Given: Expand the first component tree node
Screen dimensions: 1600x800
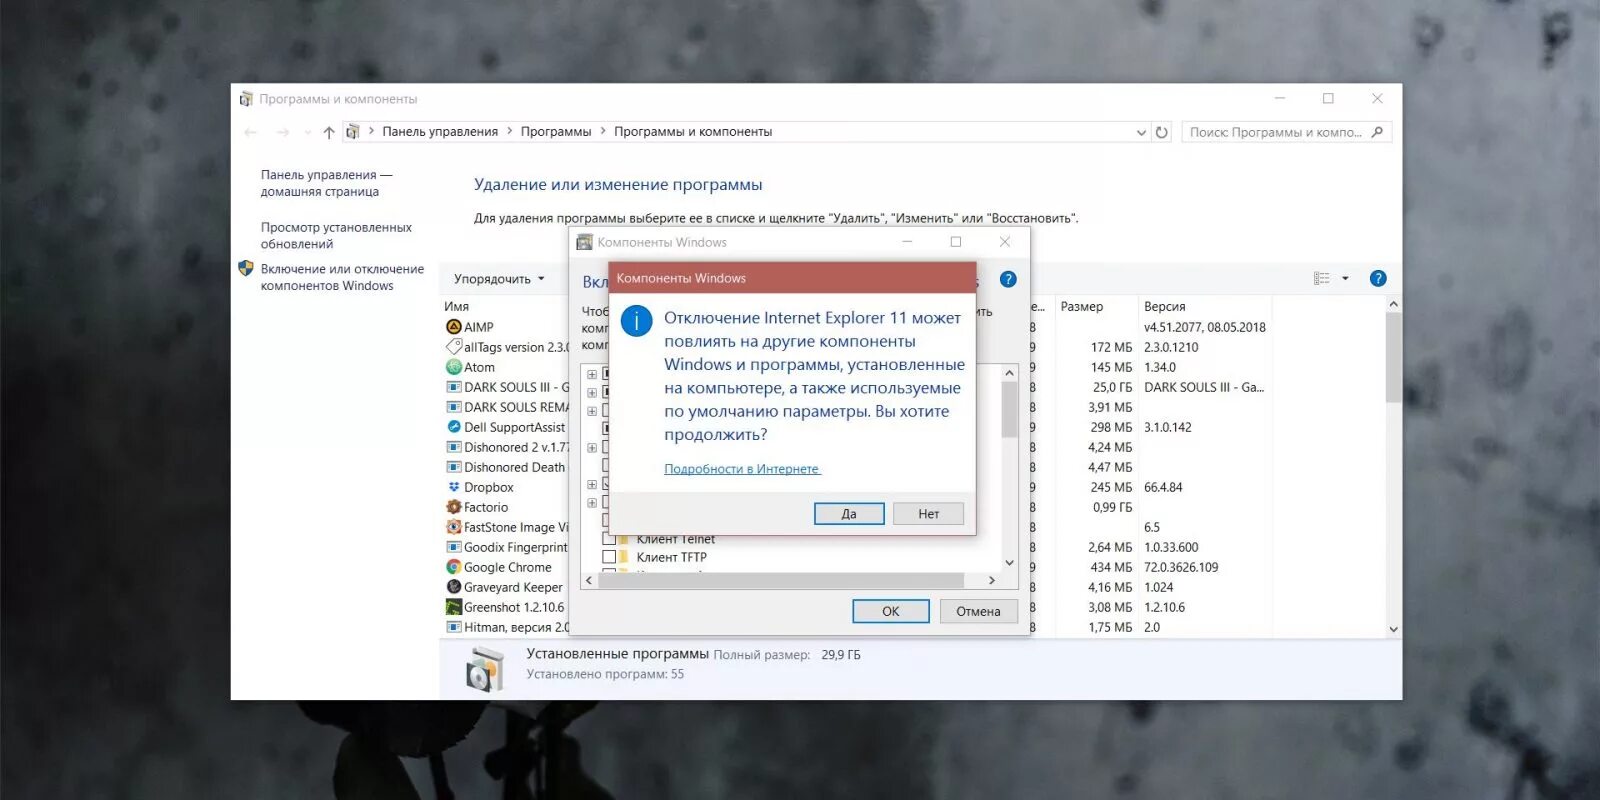Looking at the screenshot, I should (x=592, y=375).
